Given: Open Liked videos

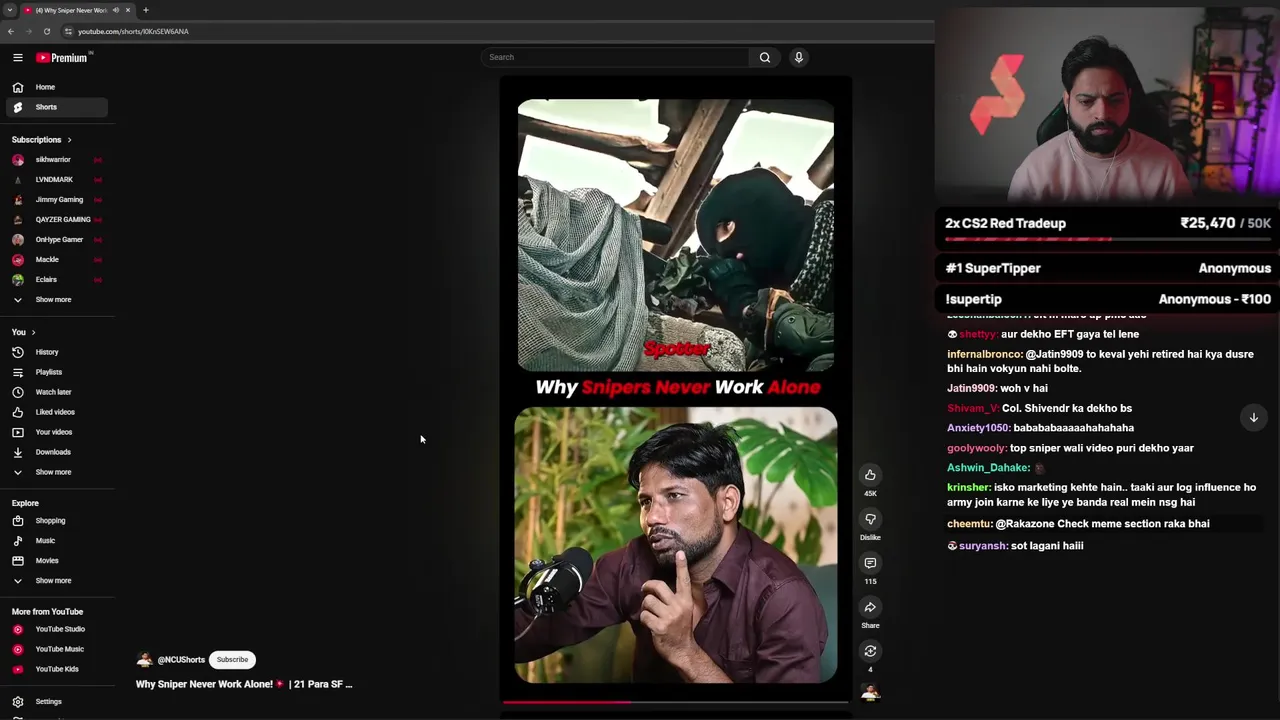Looking at the screenshot, I should (x=58, y=412).
